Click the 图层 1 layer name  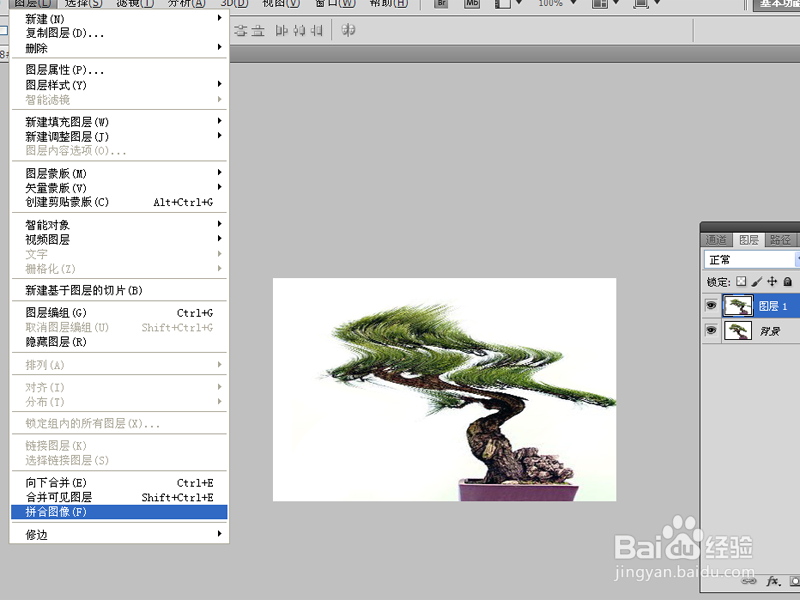click(x=772, y=306)
